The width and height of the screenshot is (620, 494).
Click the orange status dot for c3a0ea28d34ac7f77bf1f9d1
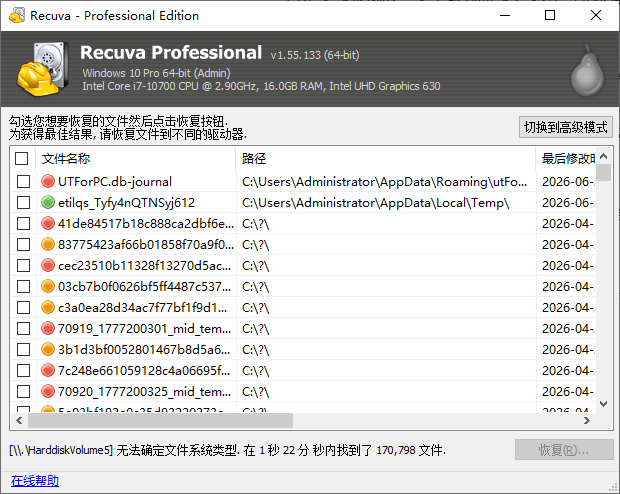48,307
